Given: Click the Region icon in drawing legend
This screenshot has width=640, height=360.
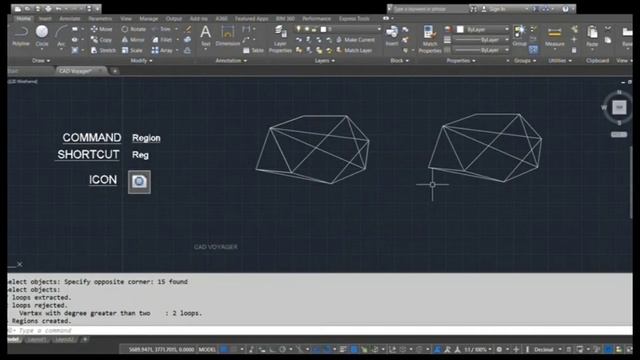Looking at the screenshot, I should [139, 182].
